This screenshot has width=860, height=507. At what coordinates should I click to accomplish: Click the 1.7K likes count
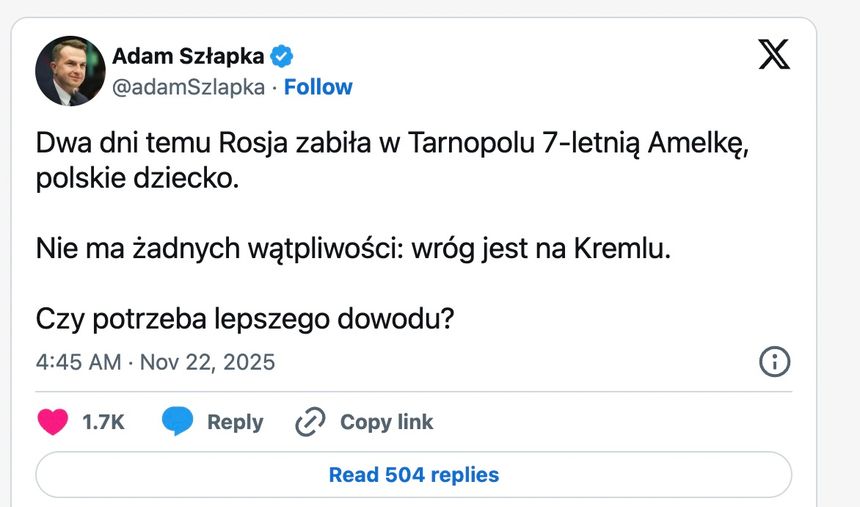click(103, 422)
